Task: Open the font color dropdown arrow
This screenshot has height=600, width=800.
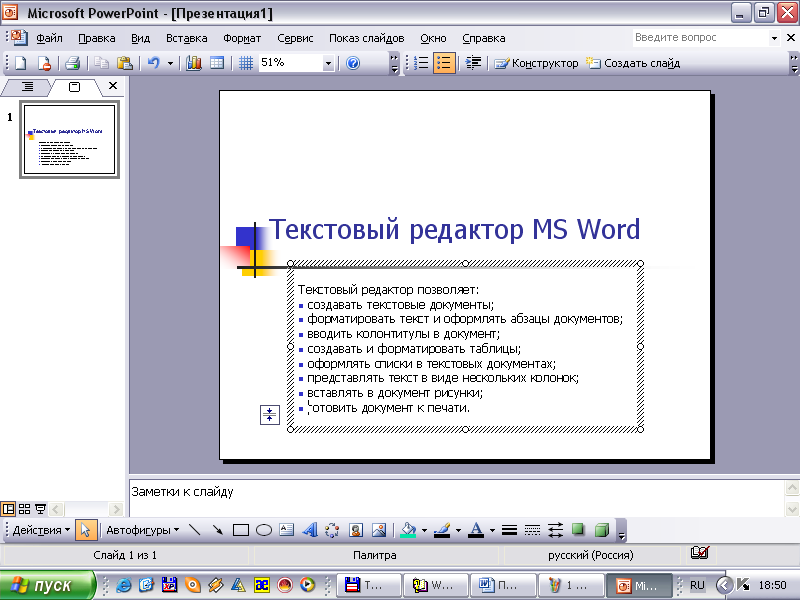Action: click(492, 531)
